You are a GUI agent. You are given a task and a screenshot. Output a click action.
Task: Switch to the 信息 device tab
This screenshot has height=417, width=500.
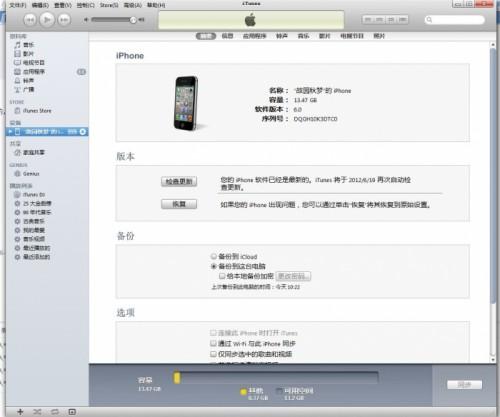227,36
